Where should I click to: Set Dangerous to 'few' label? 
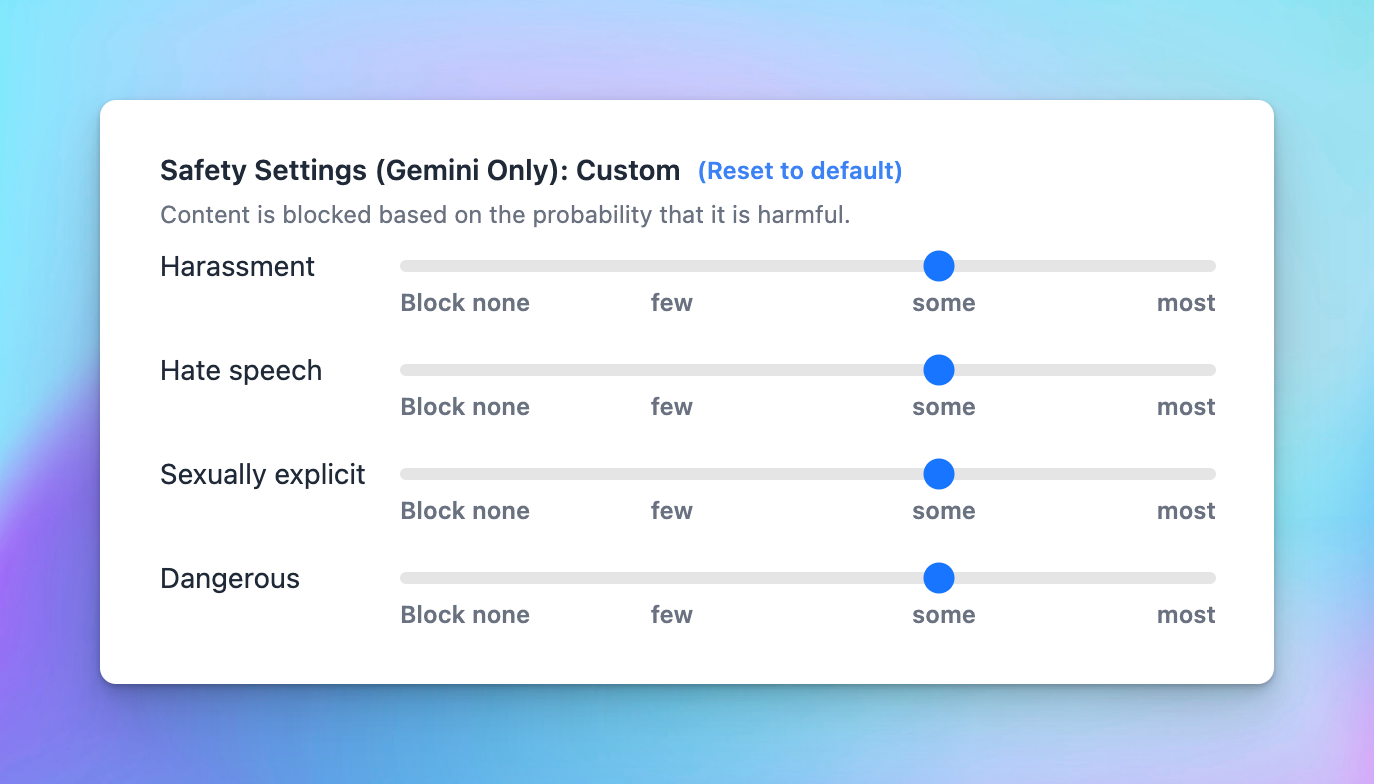tap(672, 615)
